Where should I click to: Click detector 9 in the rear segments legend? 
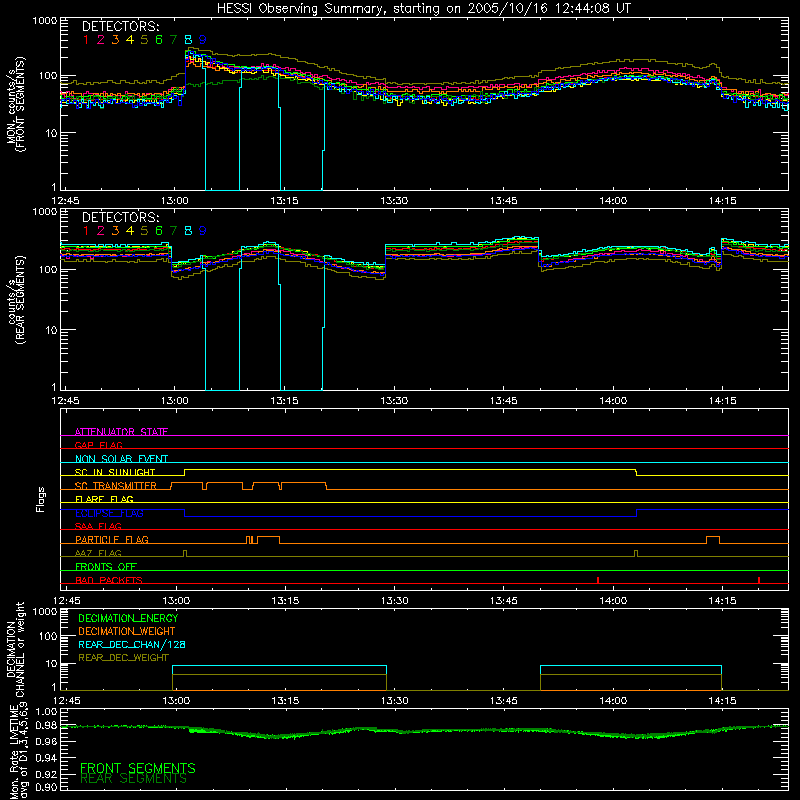coord(203,231)
